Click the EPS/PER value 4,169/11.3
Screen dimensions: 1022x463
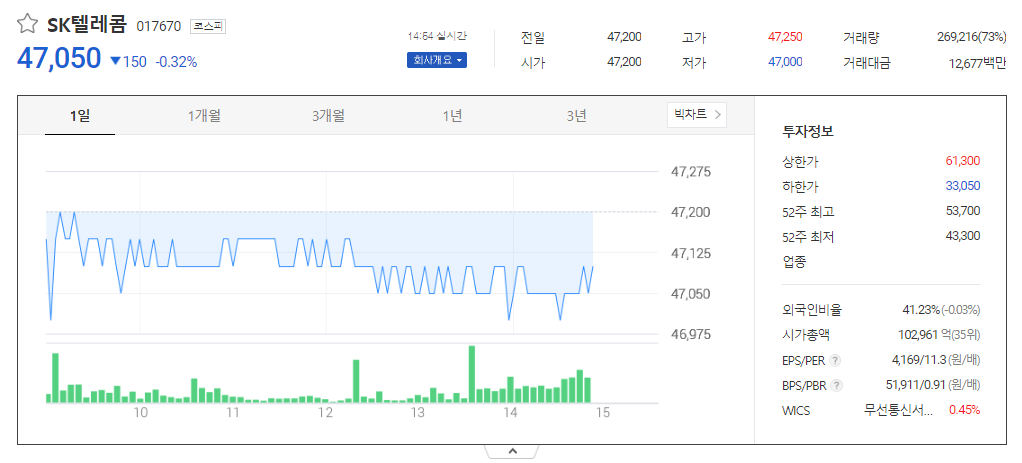pos(917,360)
